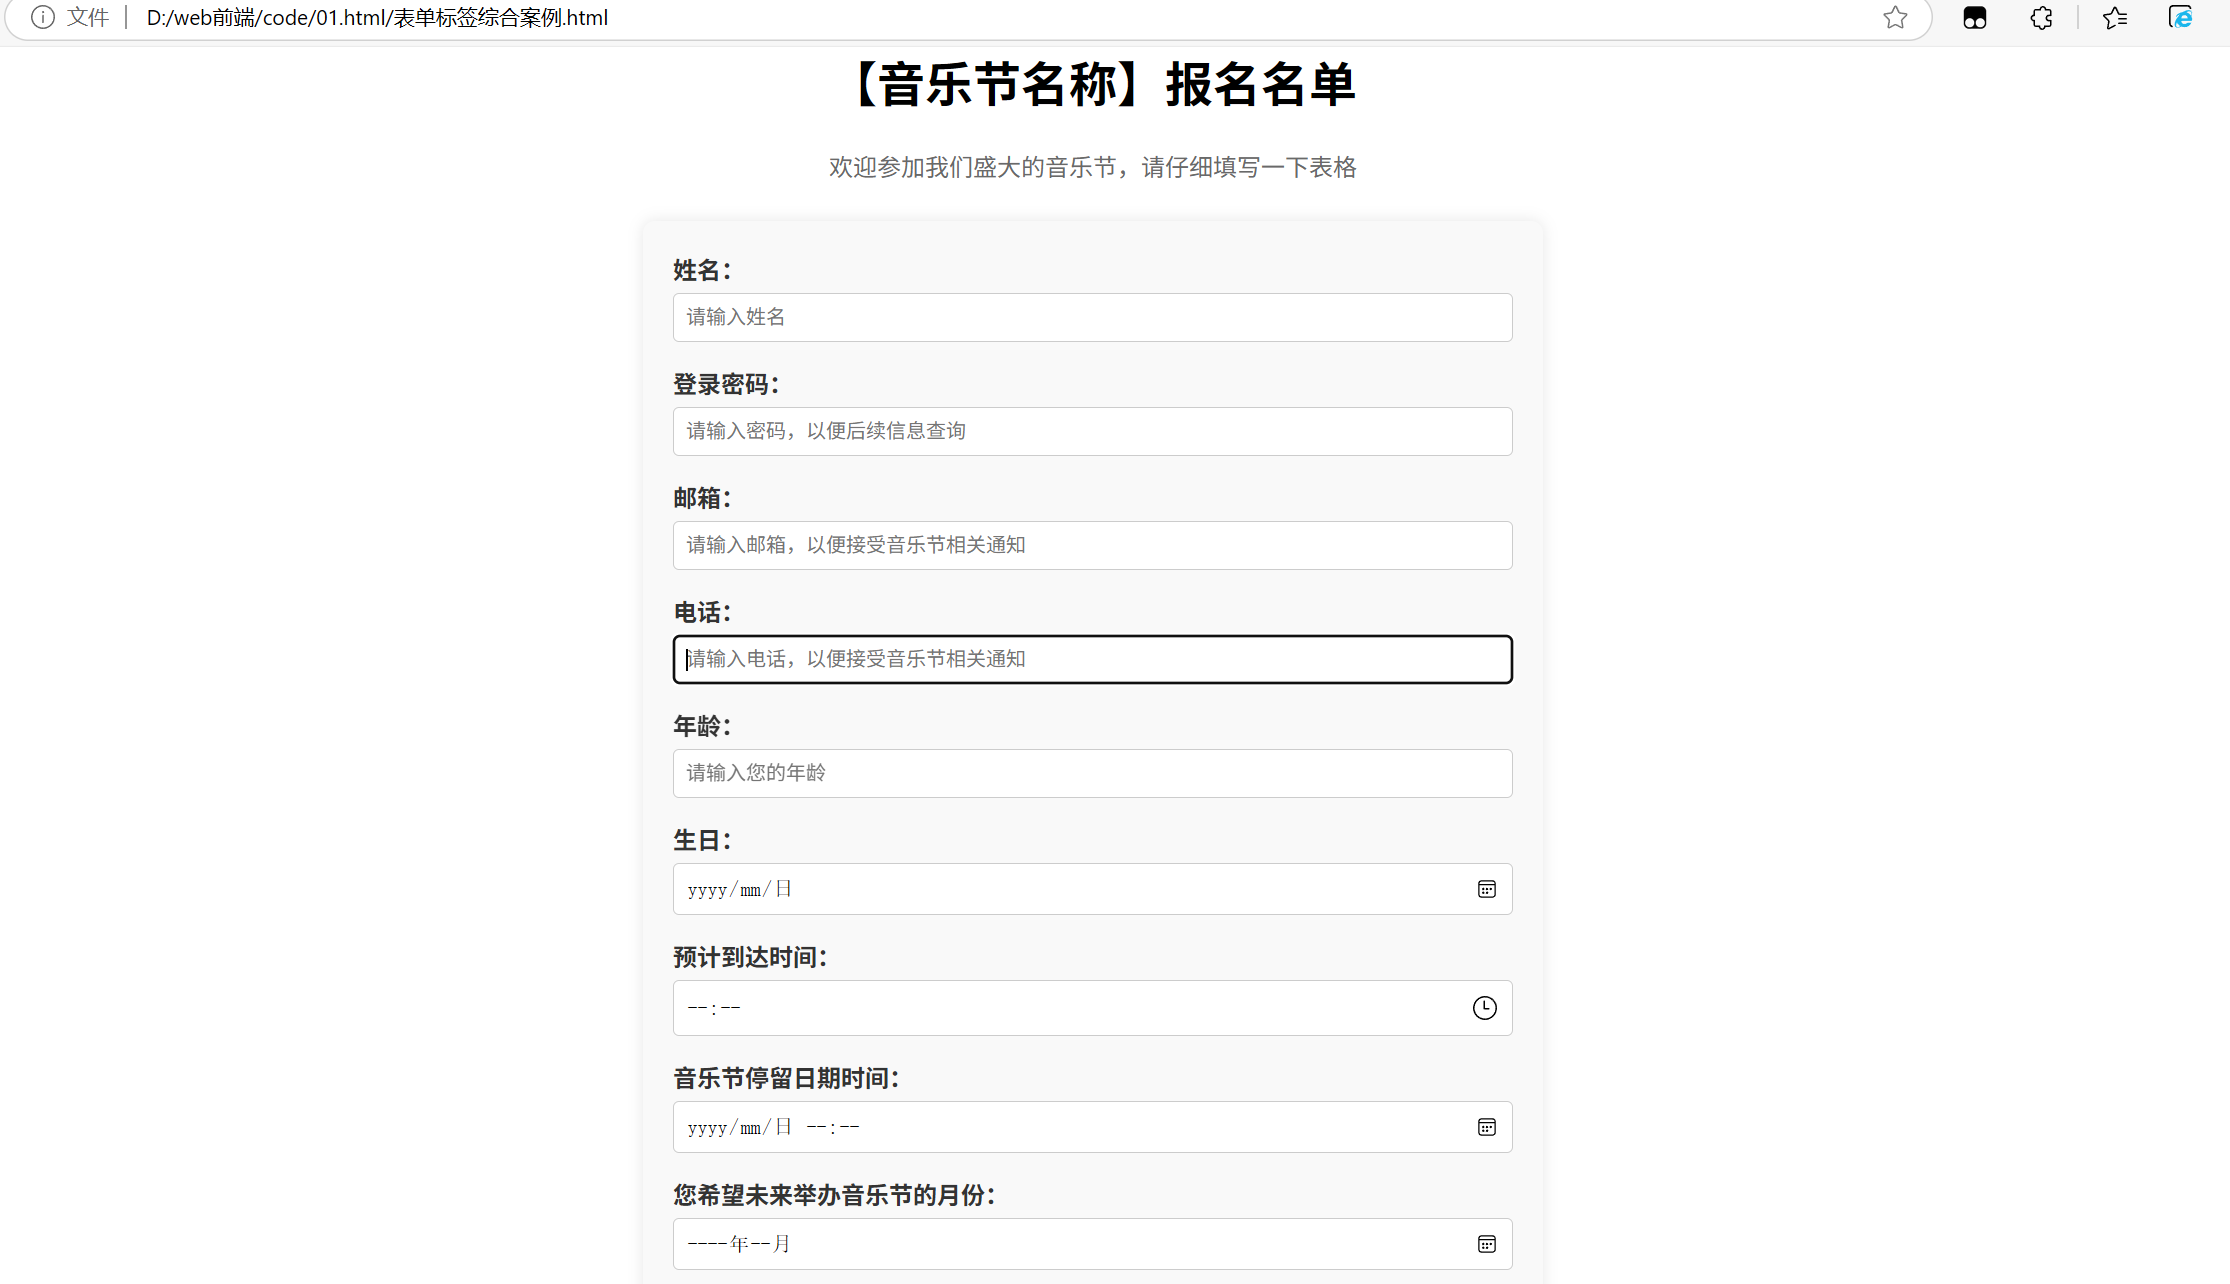Open calendar picker for 音乐节停留日期时间
2230x1284 pixels.
1486,1127
